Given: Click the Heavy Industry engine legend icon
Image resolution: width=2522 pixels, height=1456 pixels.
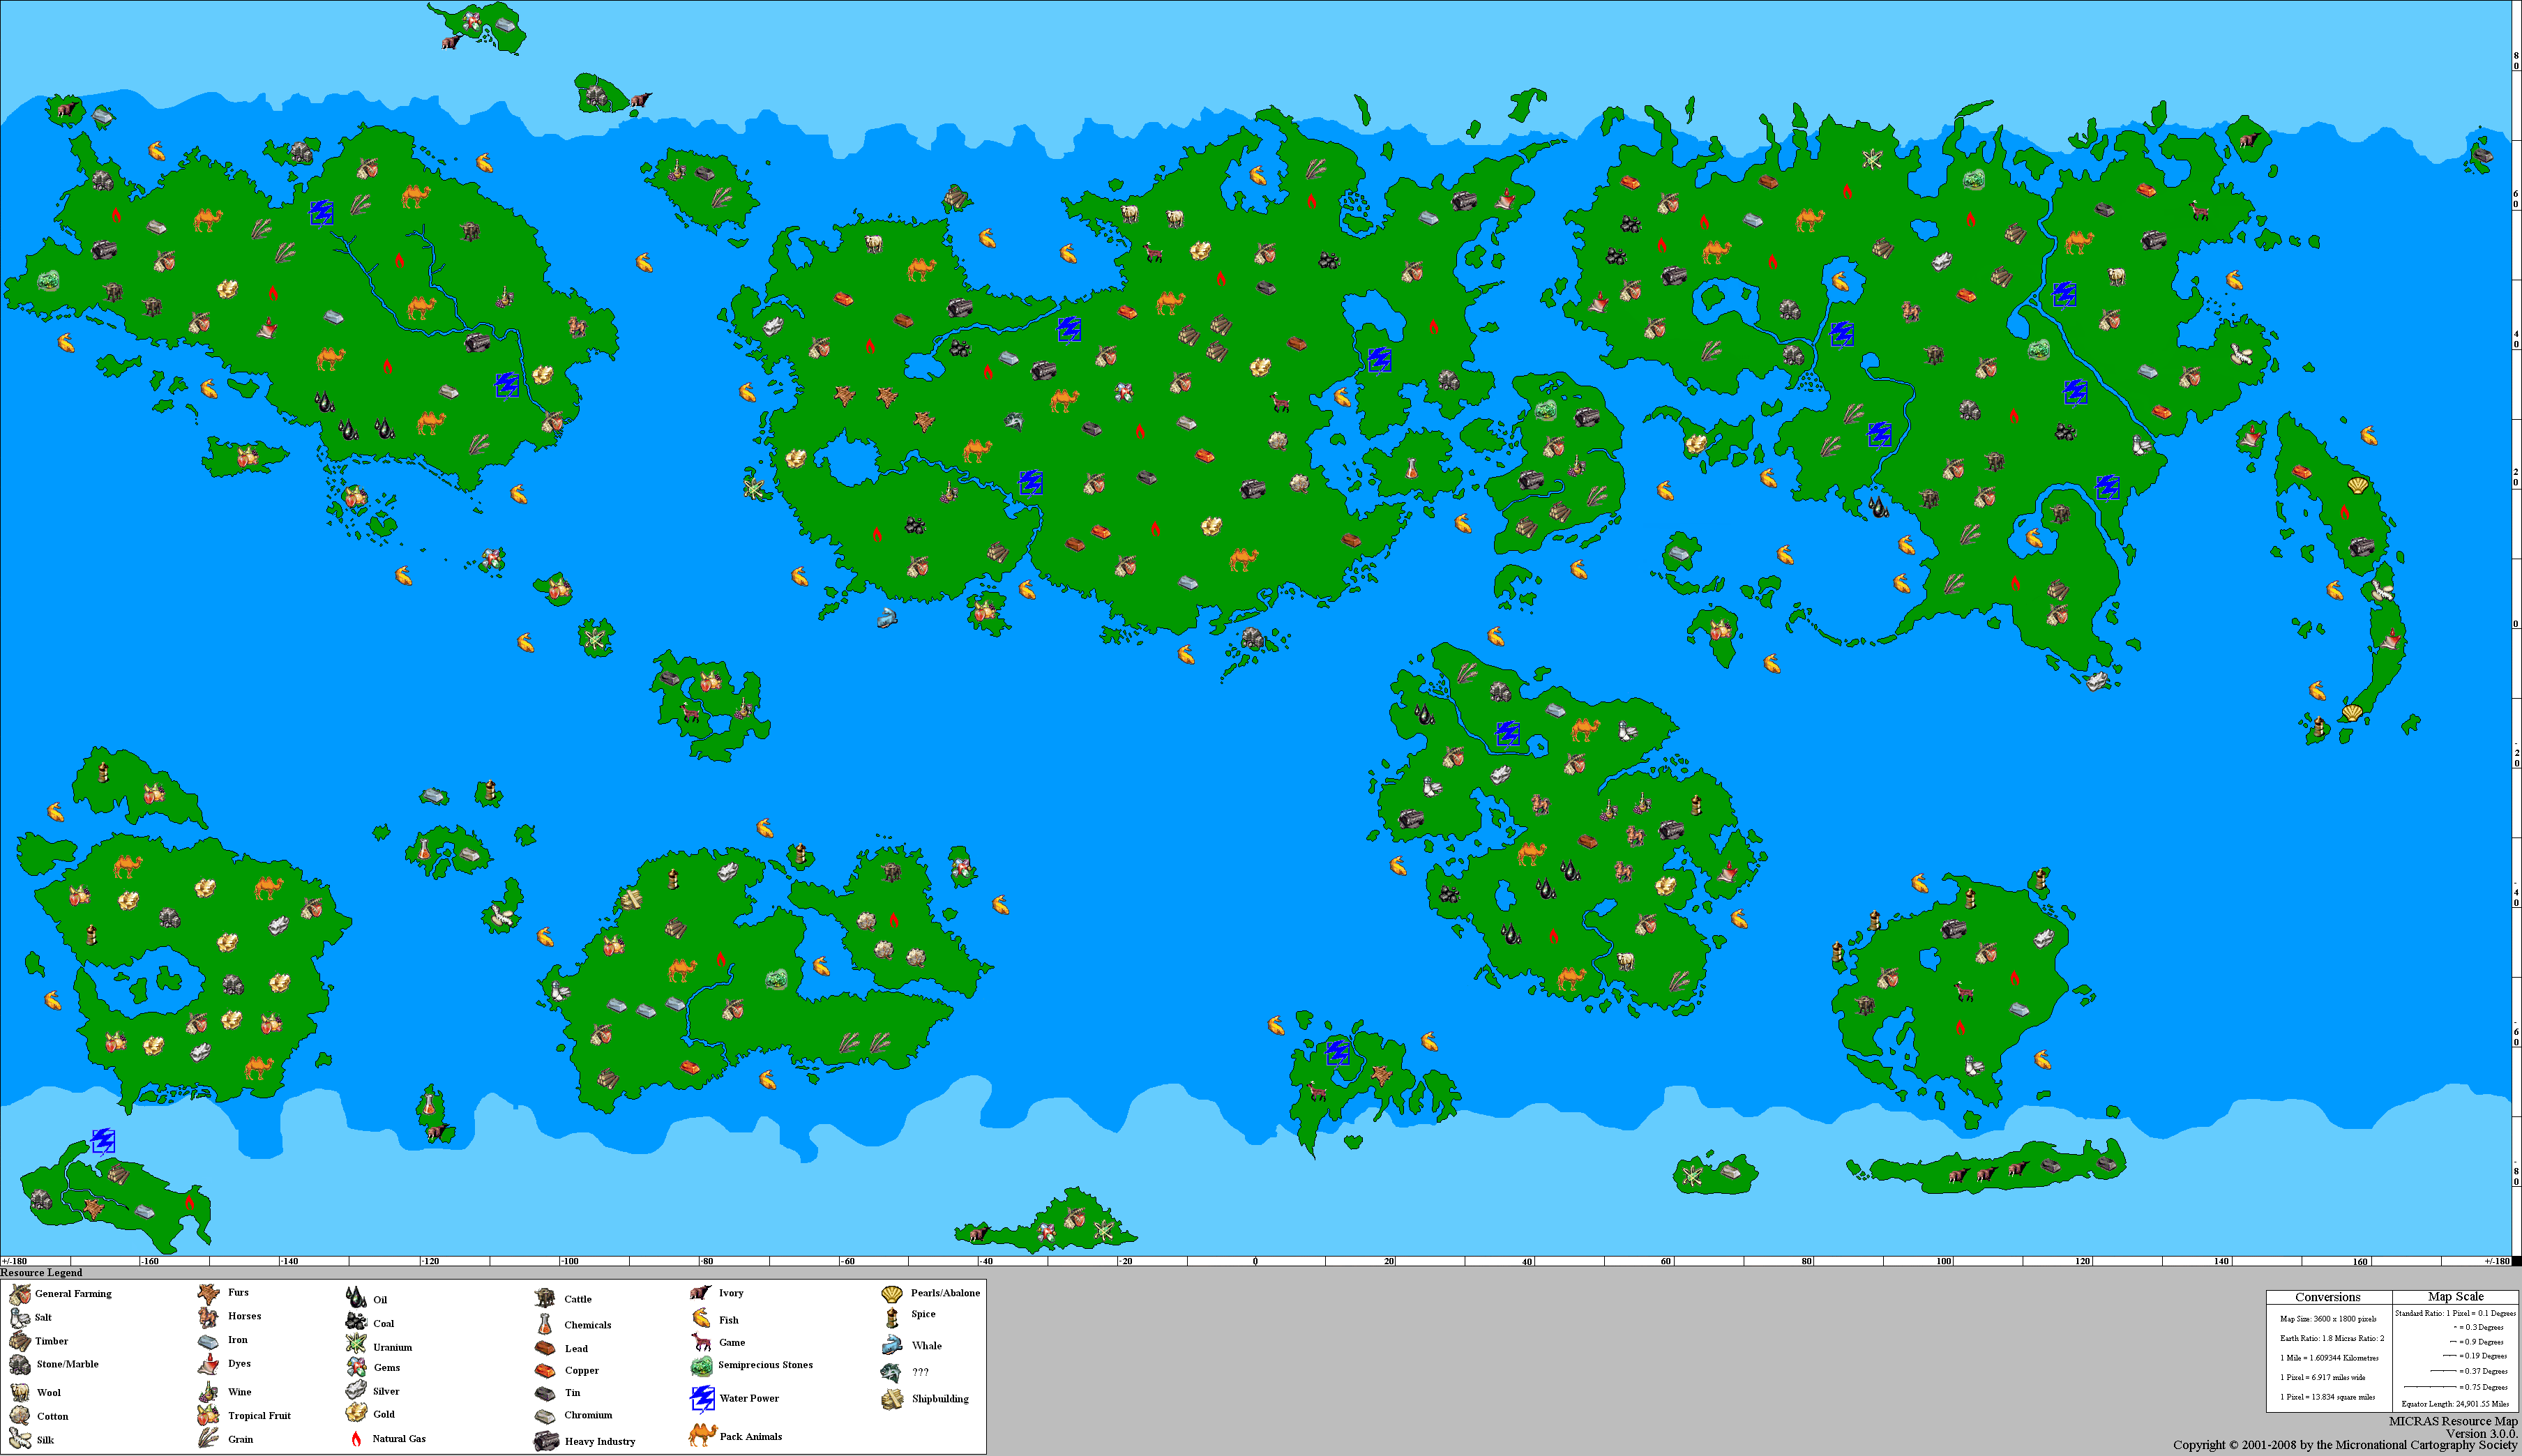Looking at the screenshot, I should click(x=546, y=1440).
